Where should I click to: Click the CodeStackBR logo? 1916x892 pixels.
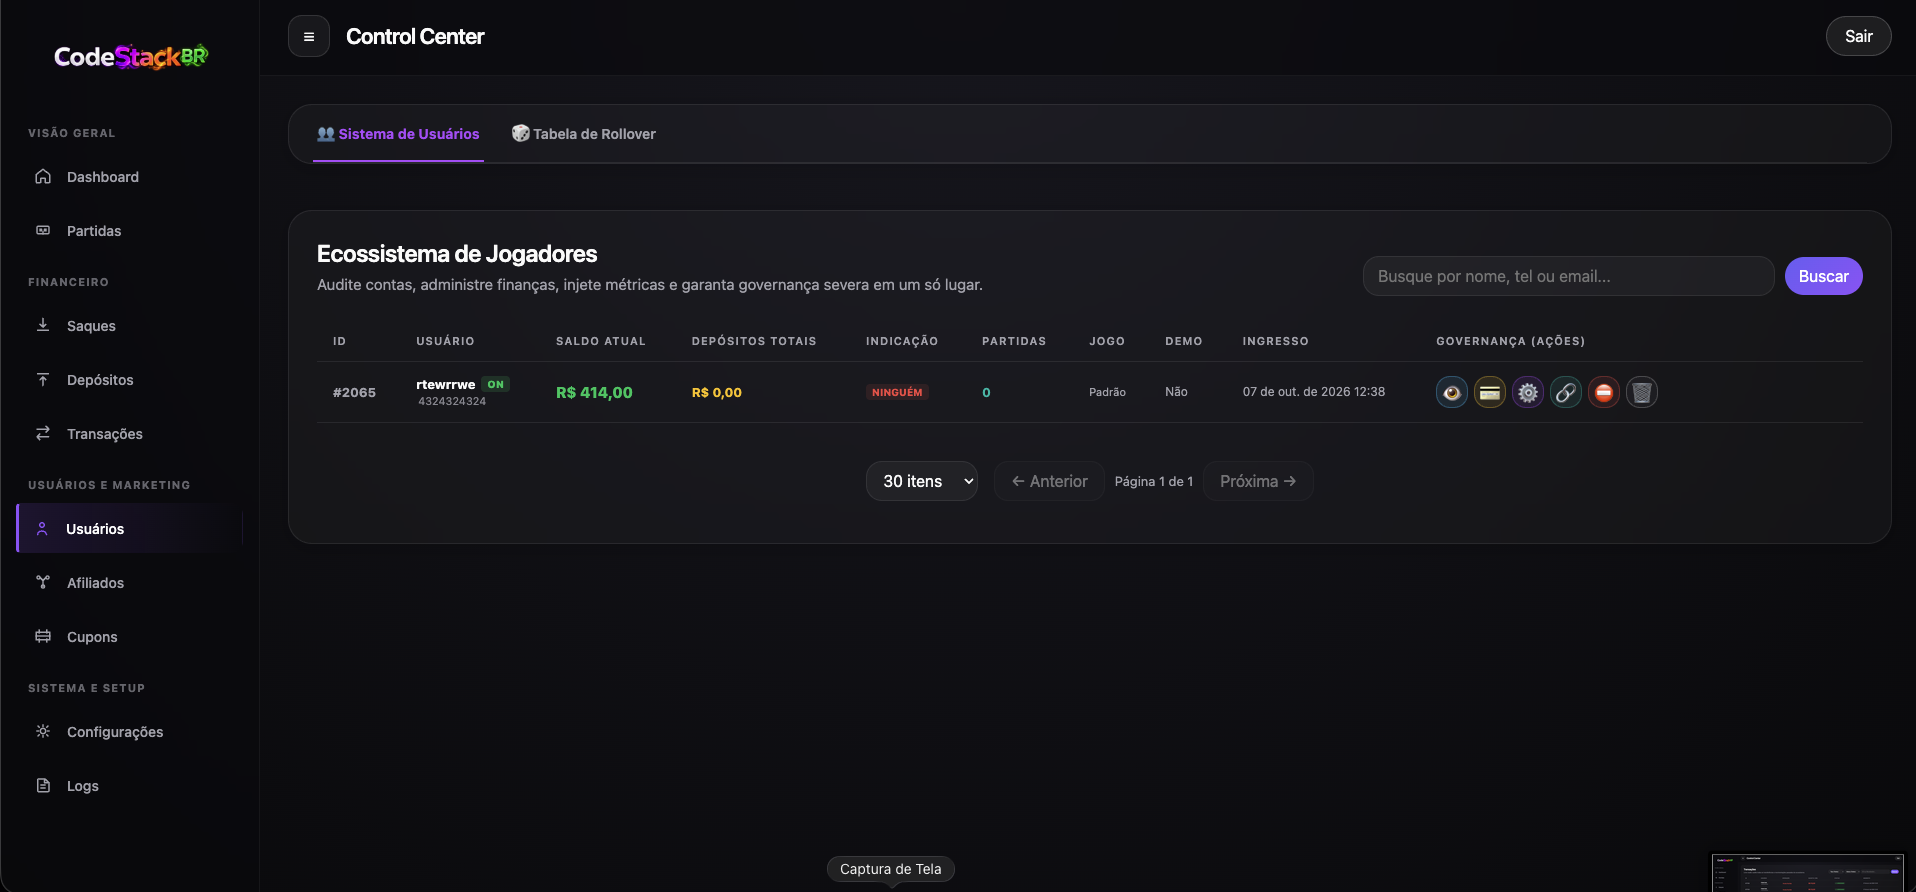(131, 57)
